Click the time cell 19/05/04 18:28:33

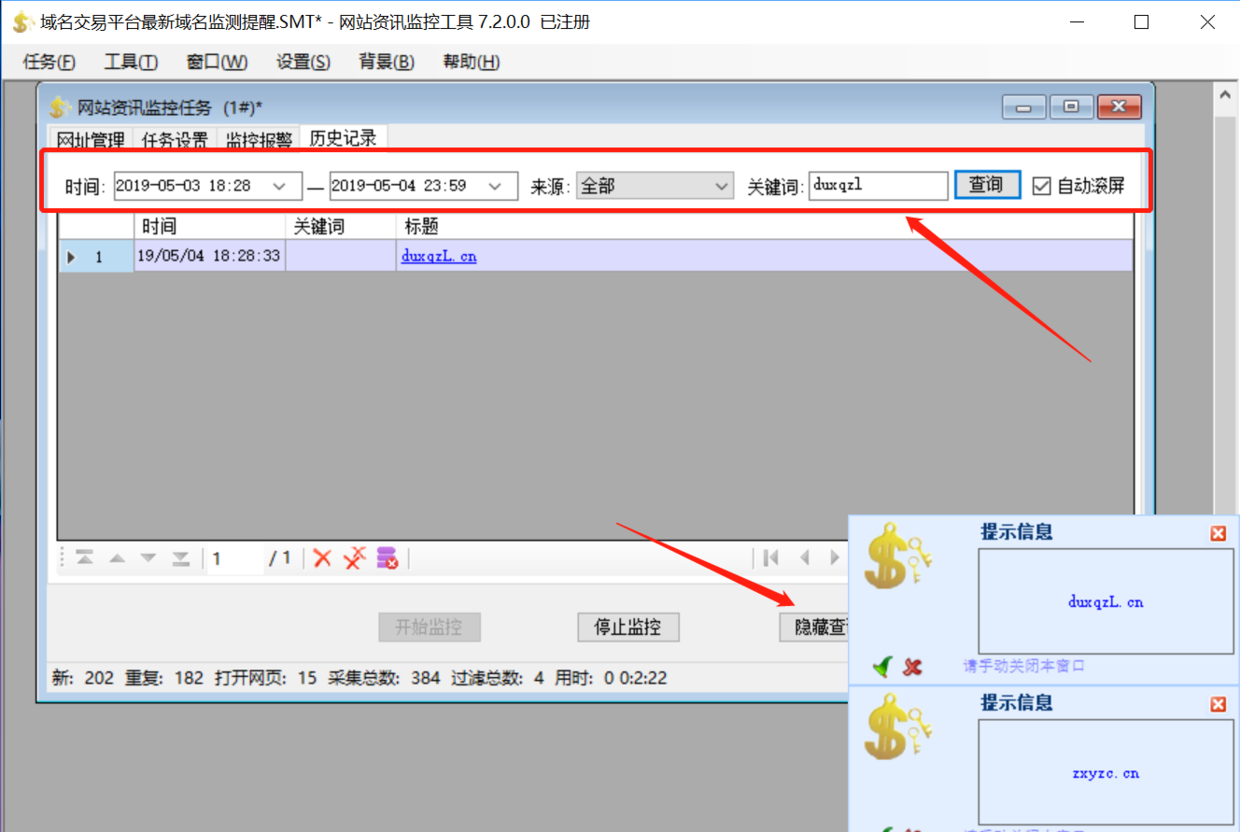pos(209,257)
